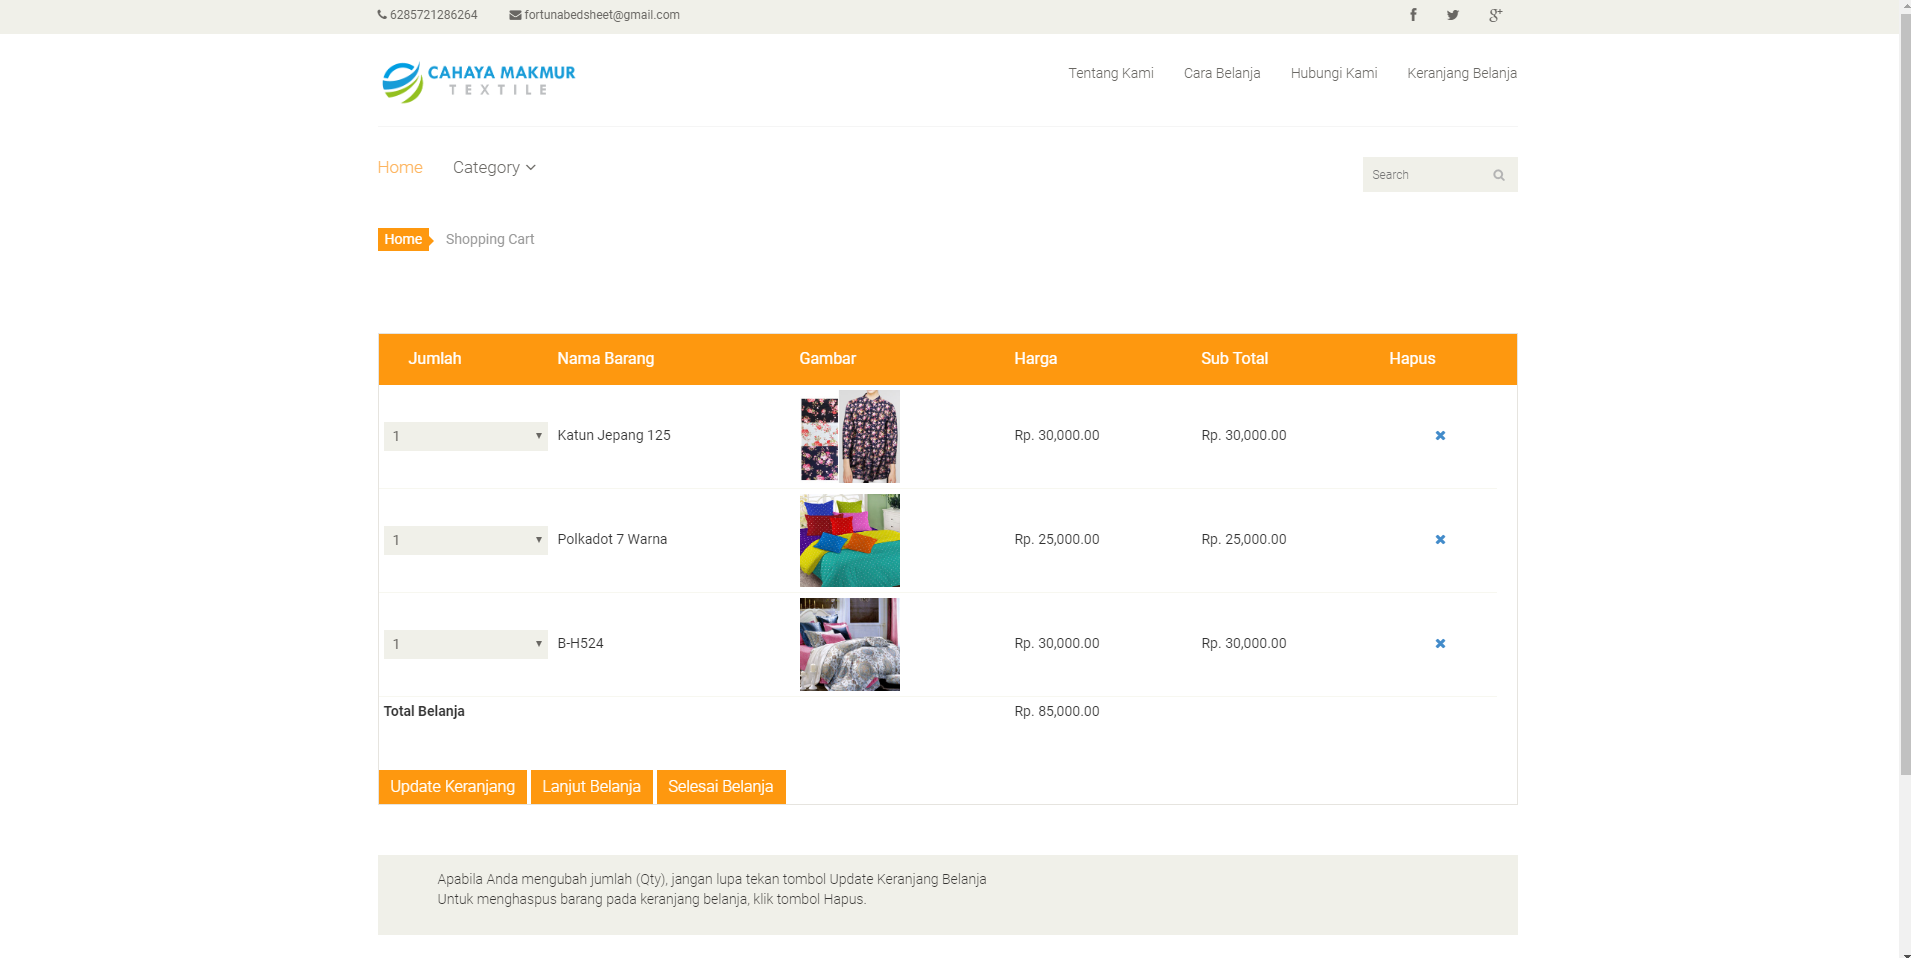The height and width of the screenshot is (958, 1911).
Task: Click the Twitter icon in the header
Action: point(1453,15)
